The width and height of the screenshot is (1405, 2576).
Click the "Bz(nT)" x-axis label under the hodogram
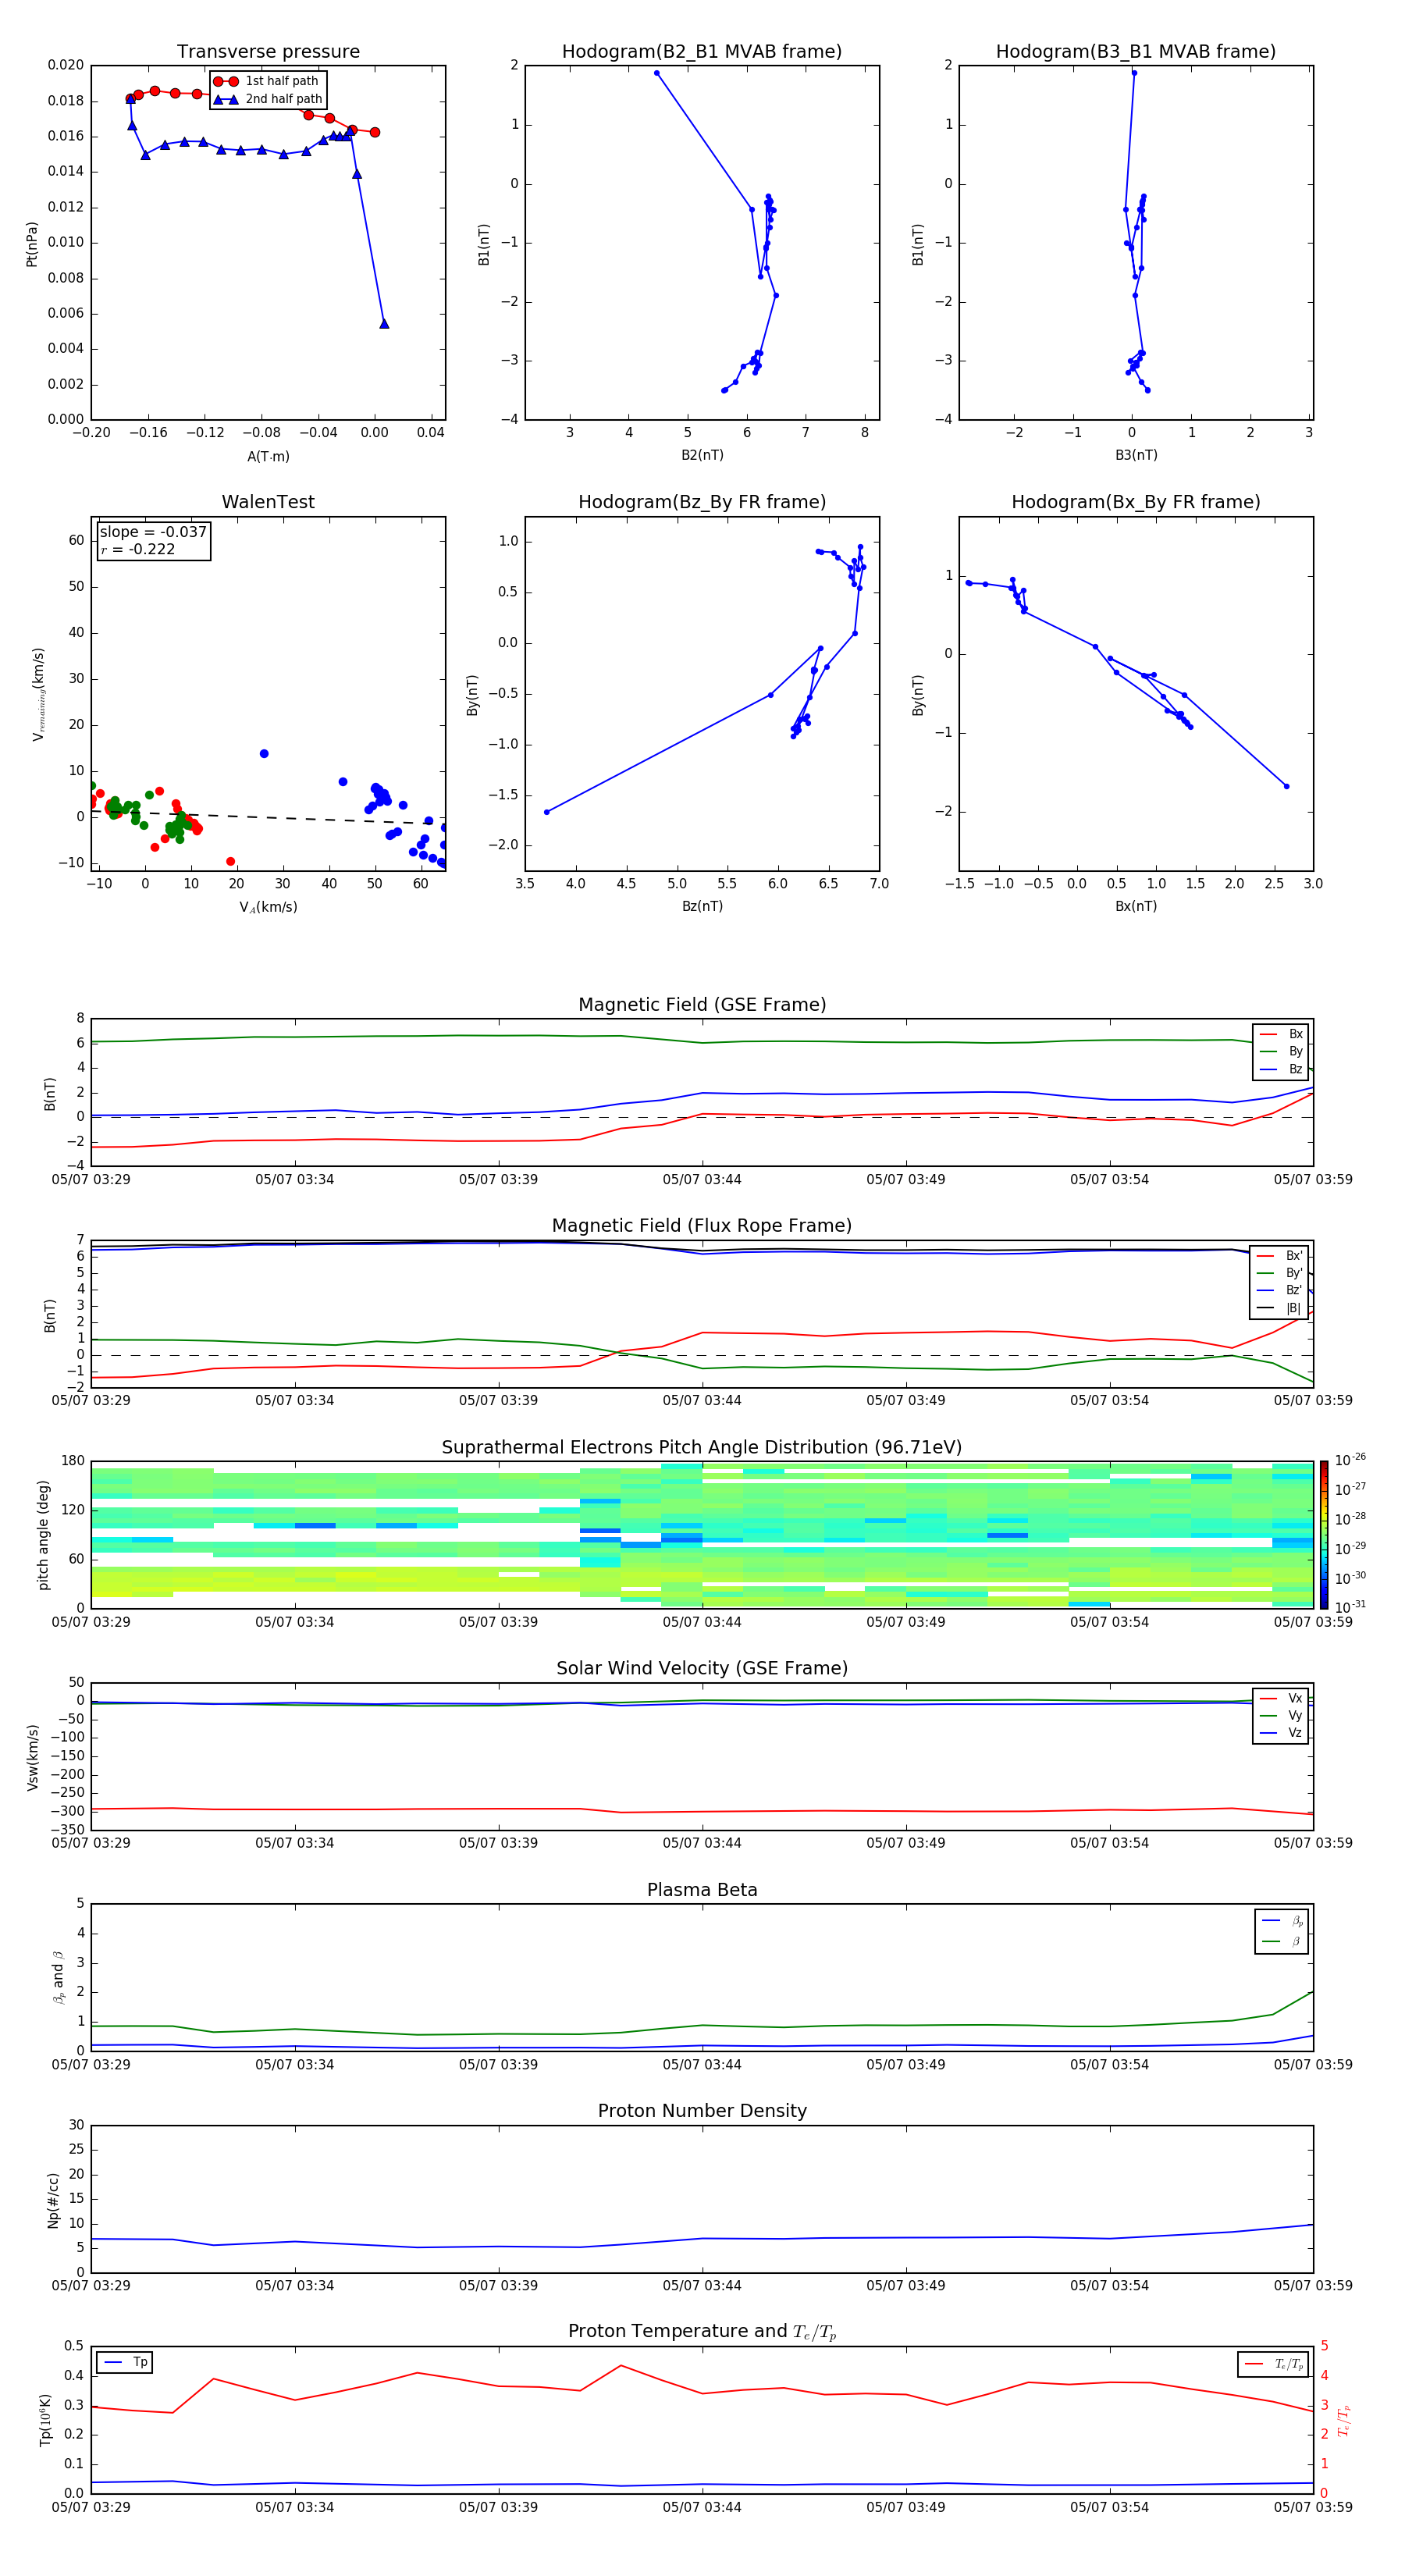(x=702, y=907)
